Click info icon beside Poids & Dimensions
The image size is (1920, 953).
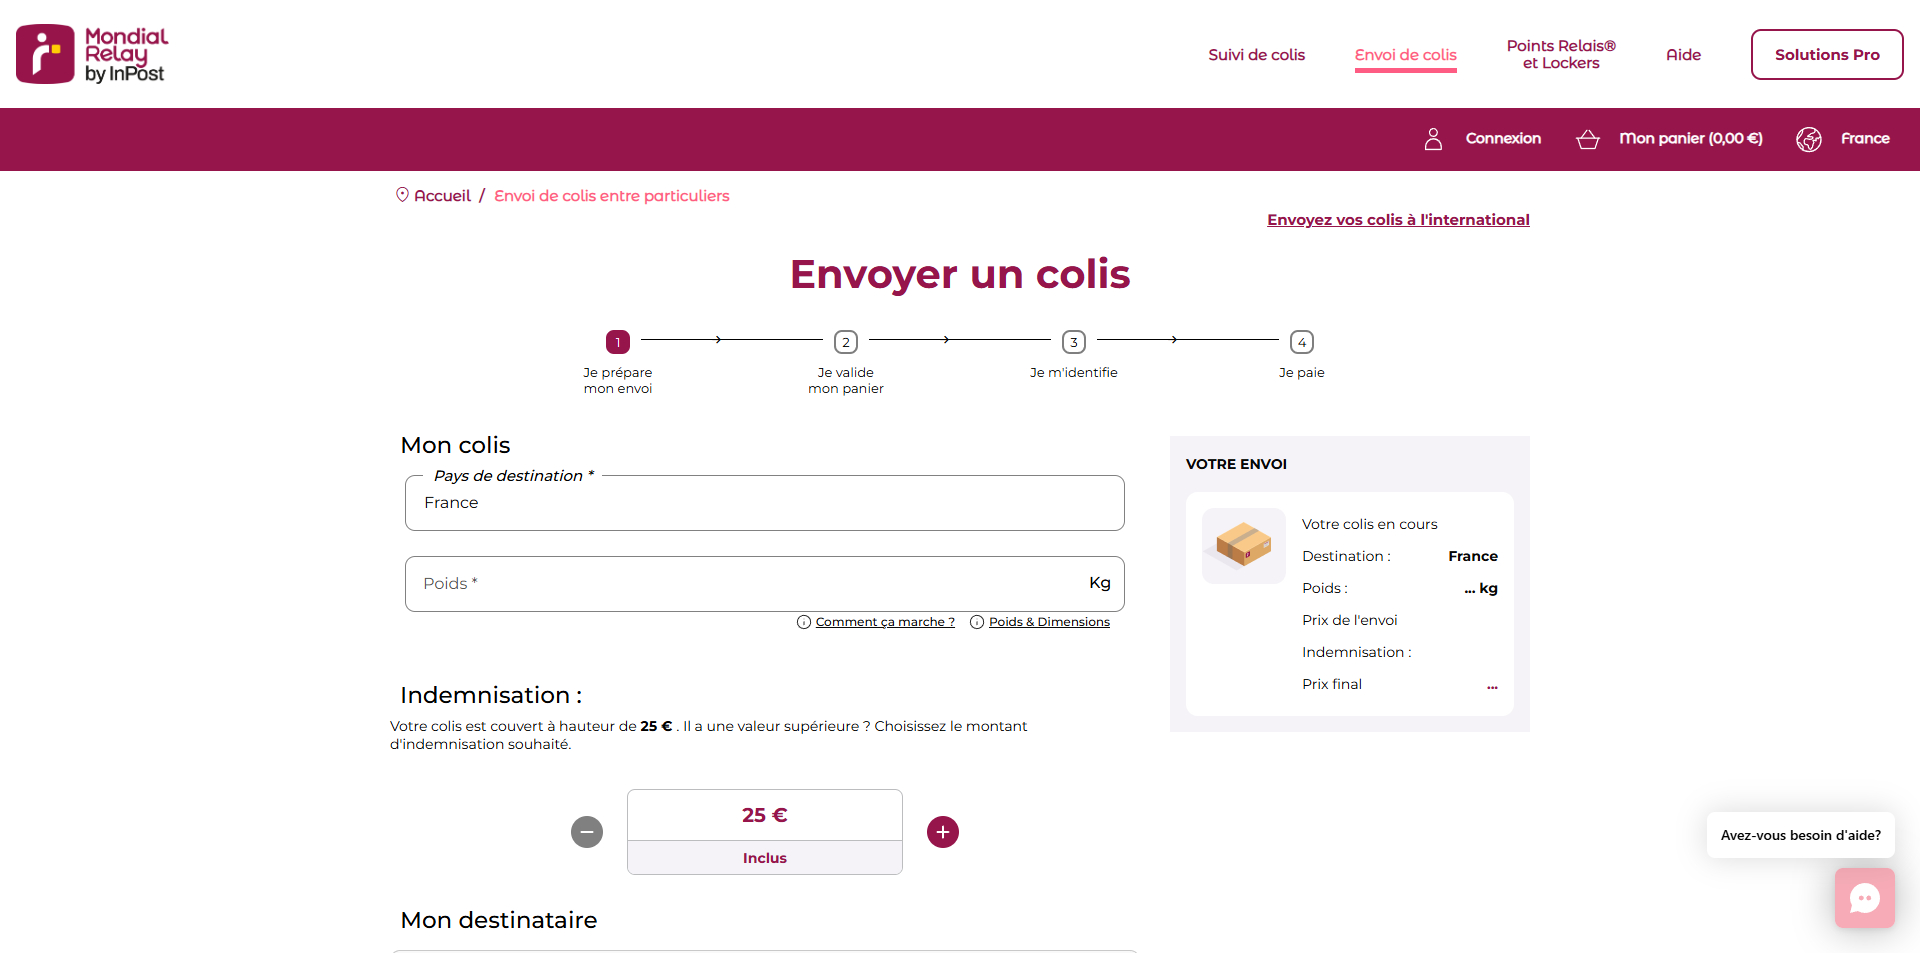coord(977,622)
